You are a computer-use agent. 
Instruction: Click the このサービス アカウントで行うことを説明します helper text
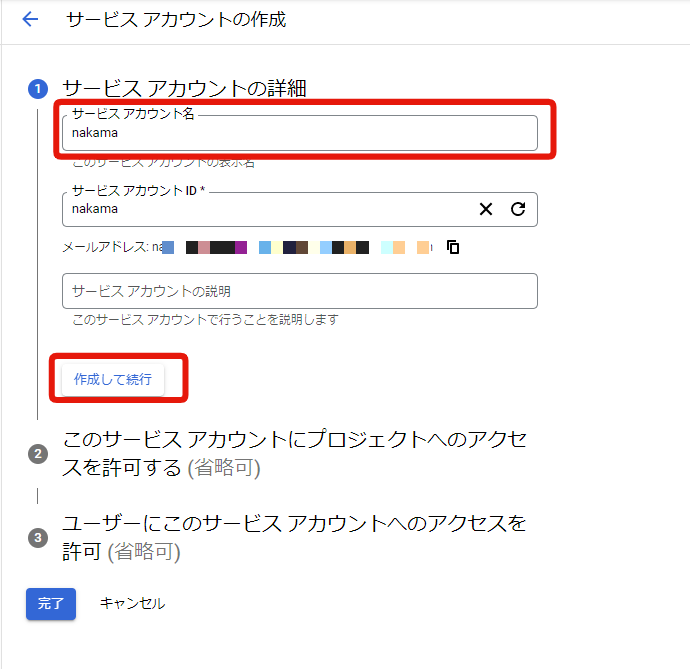point(206,319)
